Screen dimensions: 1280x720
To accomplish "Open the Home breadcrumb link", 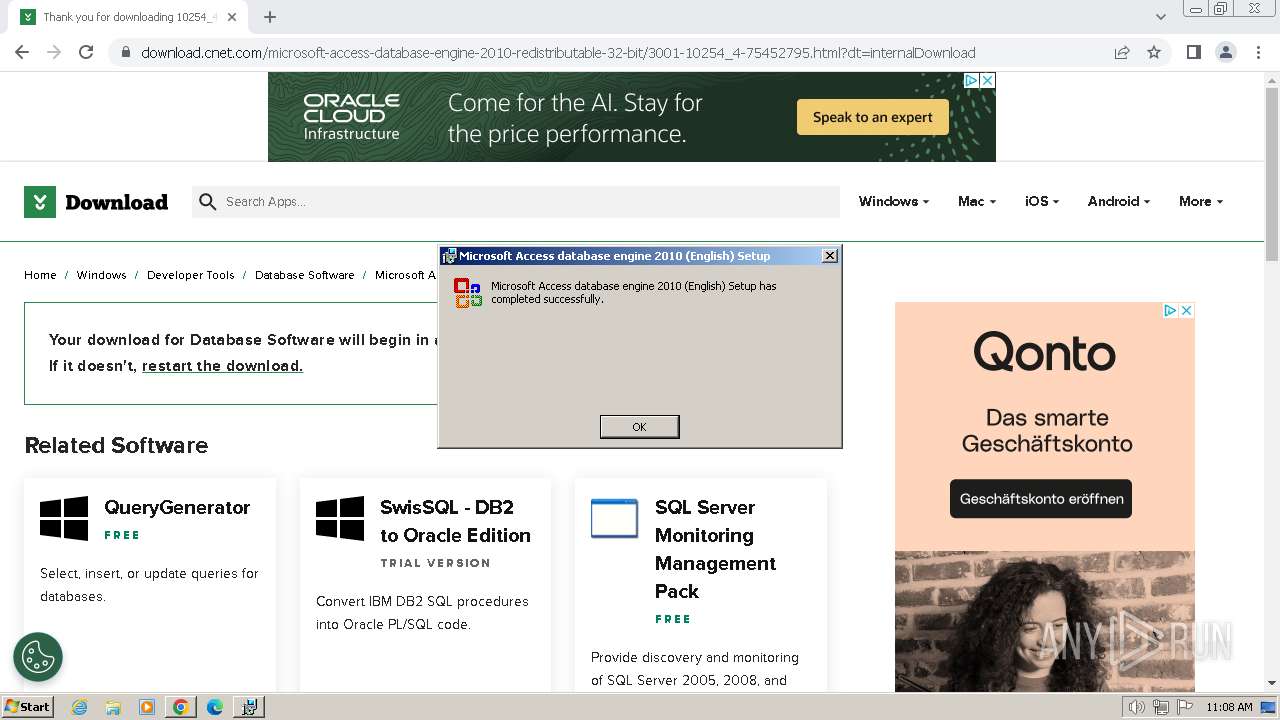I will pos(40,275).
